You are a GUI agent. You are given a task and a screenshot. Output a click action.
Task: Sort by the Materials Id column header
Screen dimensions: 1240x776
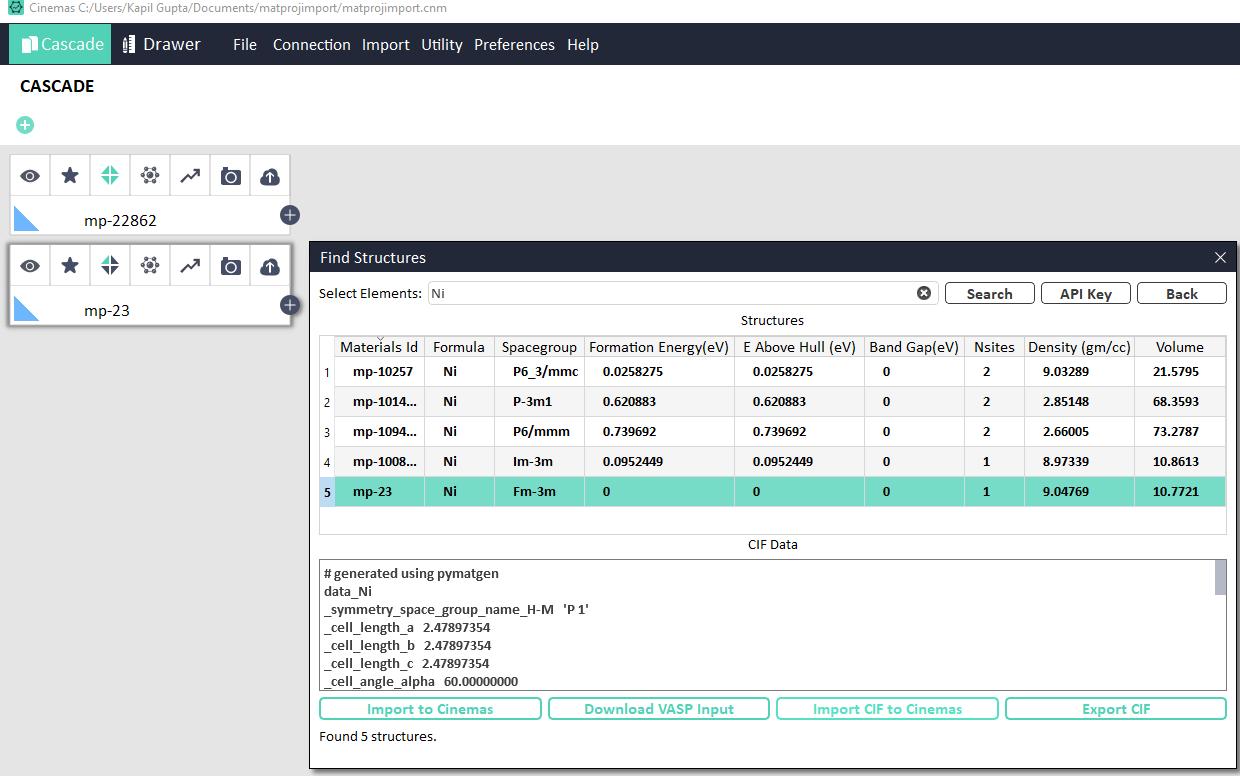click(x=379, y=347)
